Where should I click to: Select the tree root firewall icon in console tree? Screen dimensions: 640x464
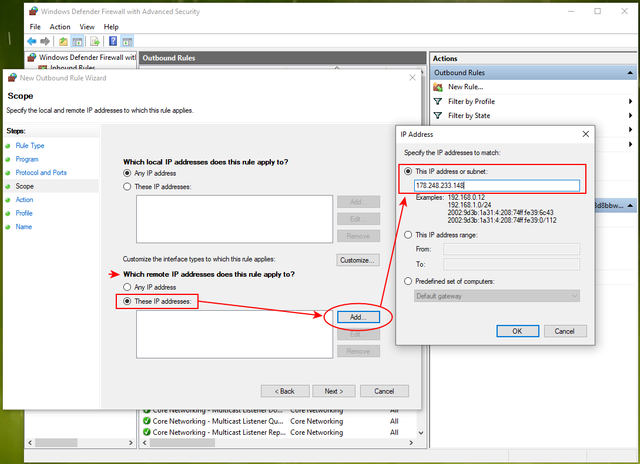[x=32, y=57]
